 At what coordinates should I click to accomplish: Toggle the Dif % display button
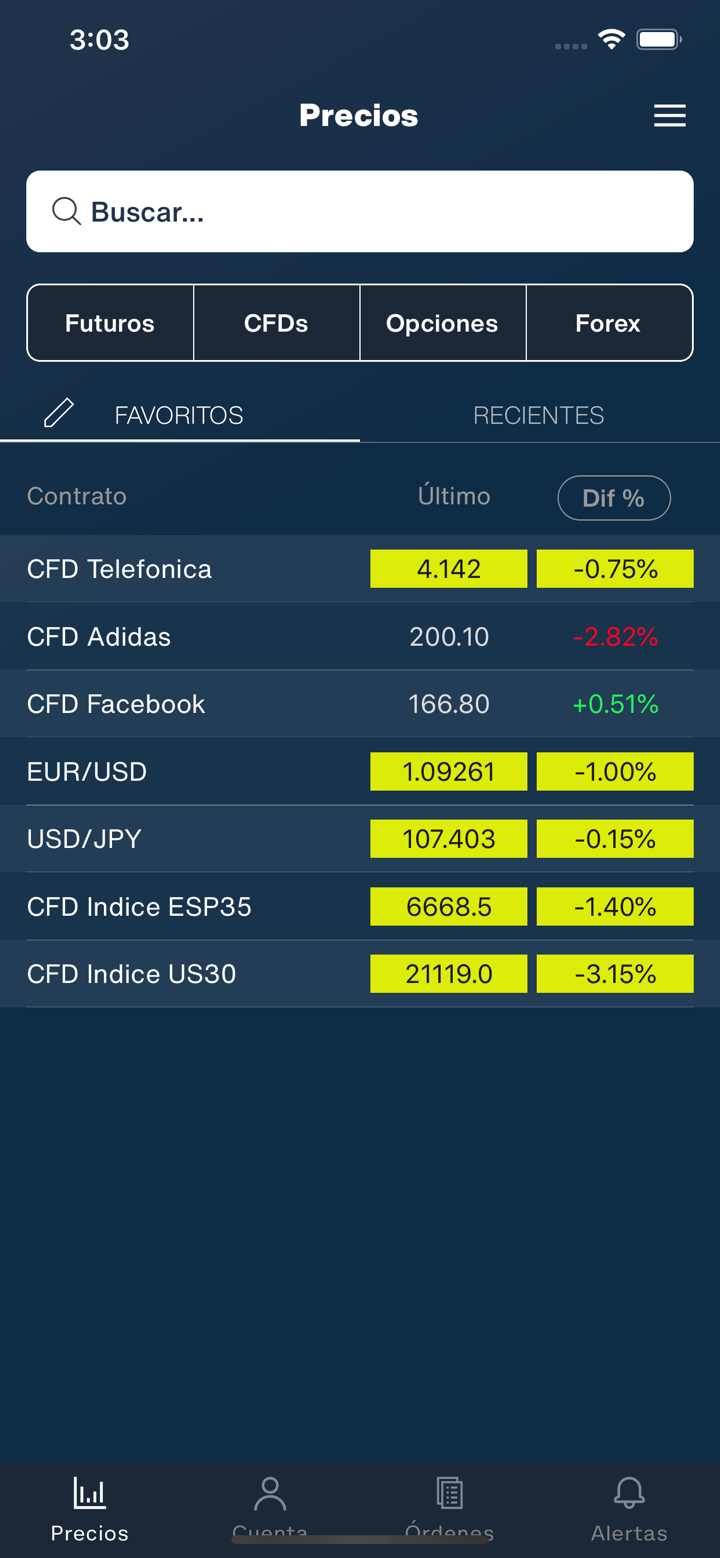[613, 498]
